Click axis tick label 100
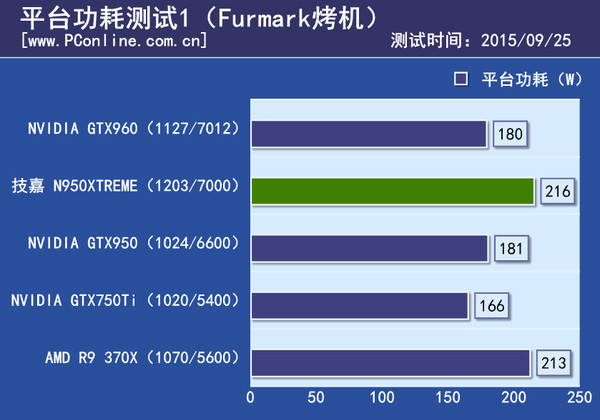 tap(382, 397)
